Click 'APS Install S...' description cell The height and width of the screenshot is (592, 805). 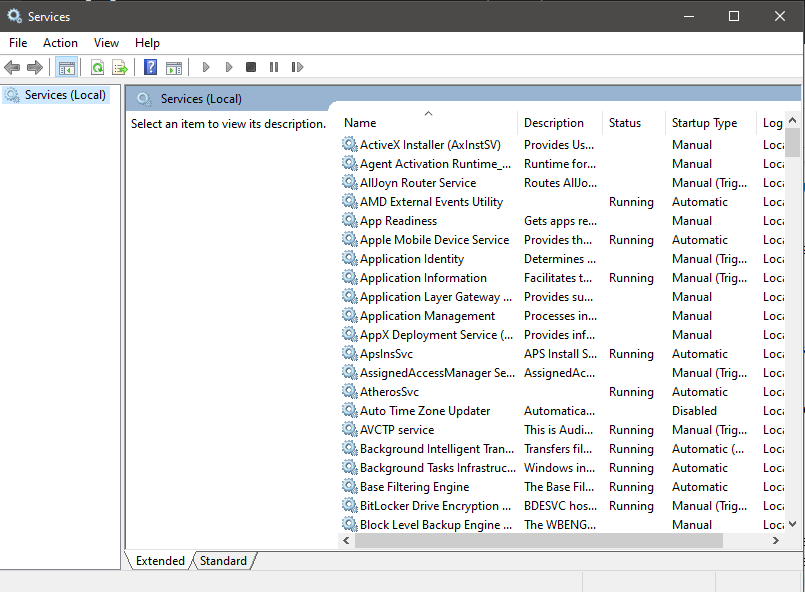click(x=560, y=354)
